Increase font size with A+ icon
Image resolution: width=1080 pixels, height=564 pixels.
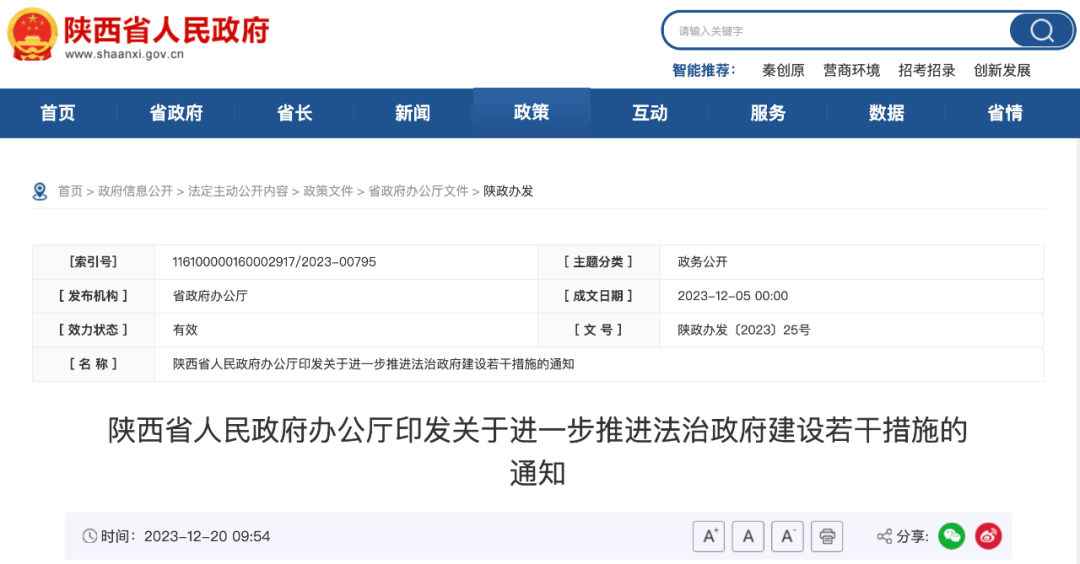pos(708,537)
